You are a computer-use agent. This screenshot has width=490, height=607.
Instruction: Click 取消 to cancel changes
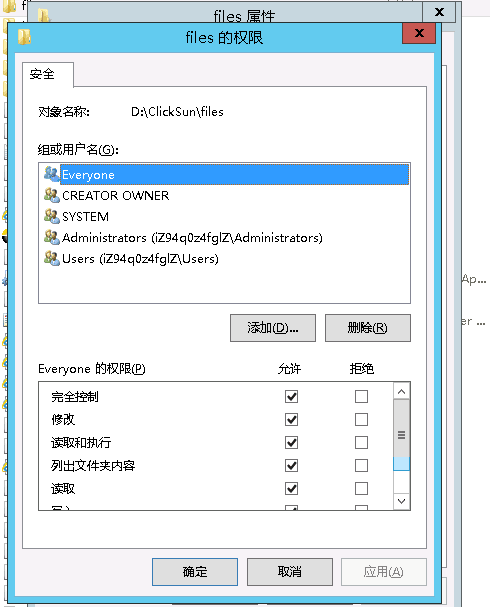click(290, 572)
